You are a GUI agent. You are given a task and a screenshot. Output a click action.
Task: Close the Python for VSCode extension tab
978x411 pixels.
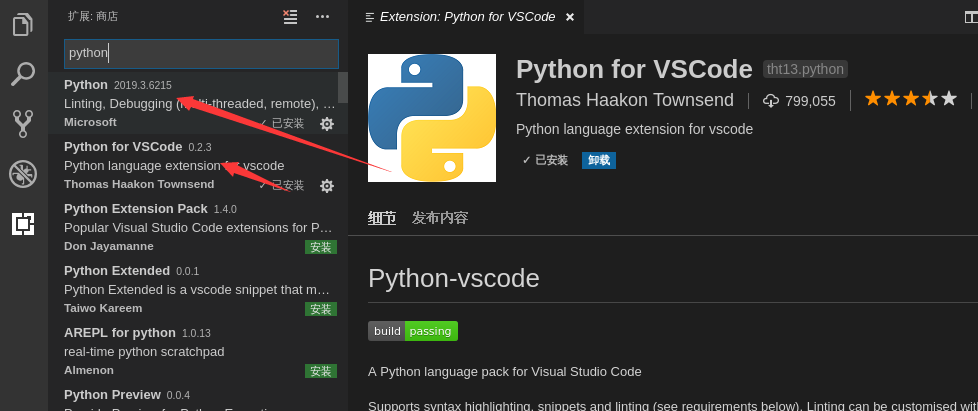coord(569,17)
